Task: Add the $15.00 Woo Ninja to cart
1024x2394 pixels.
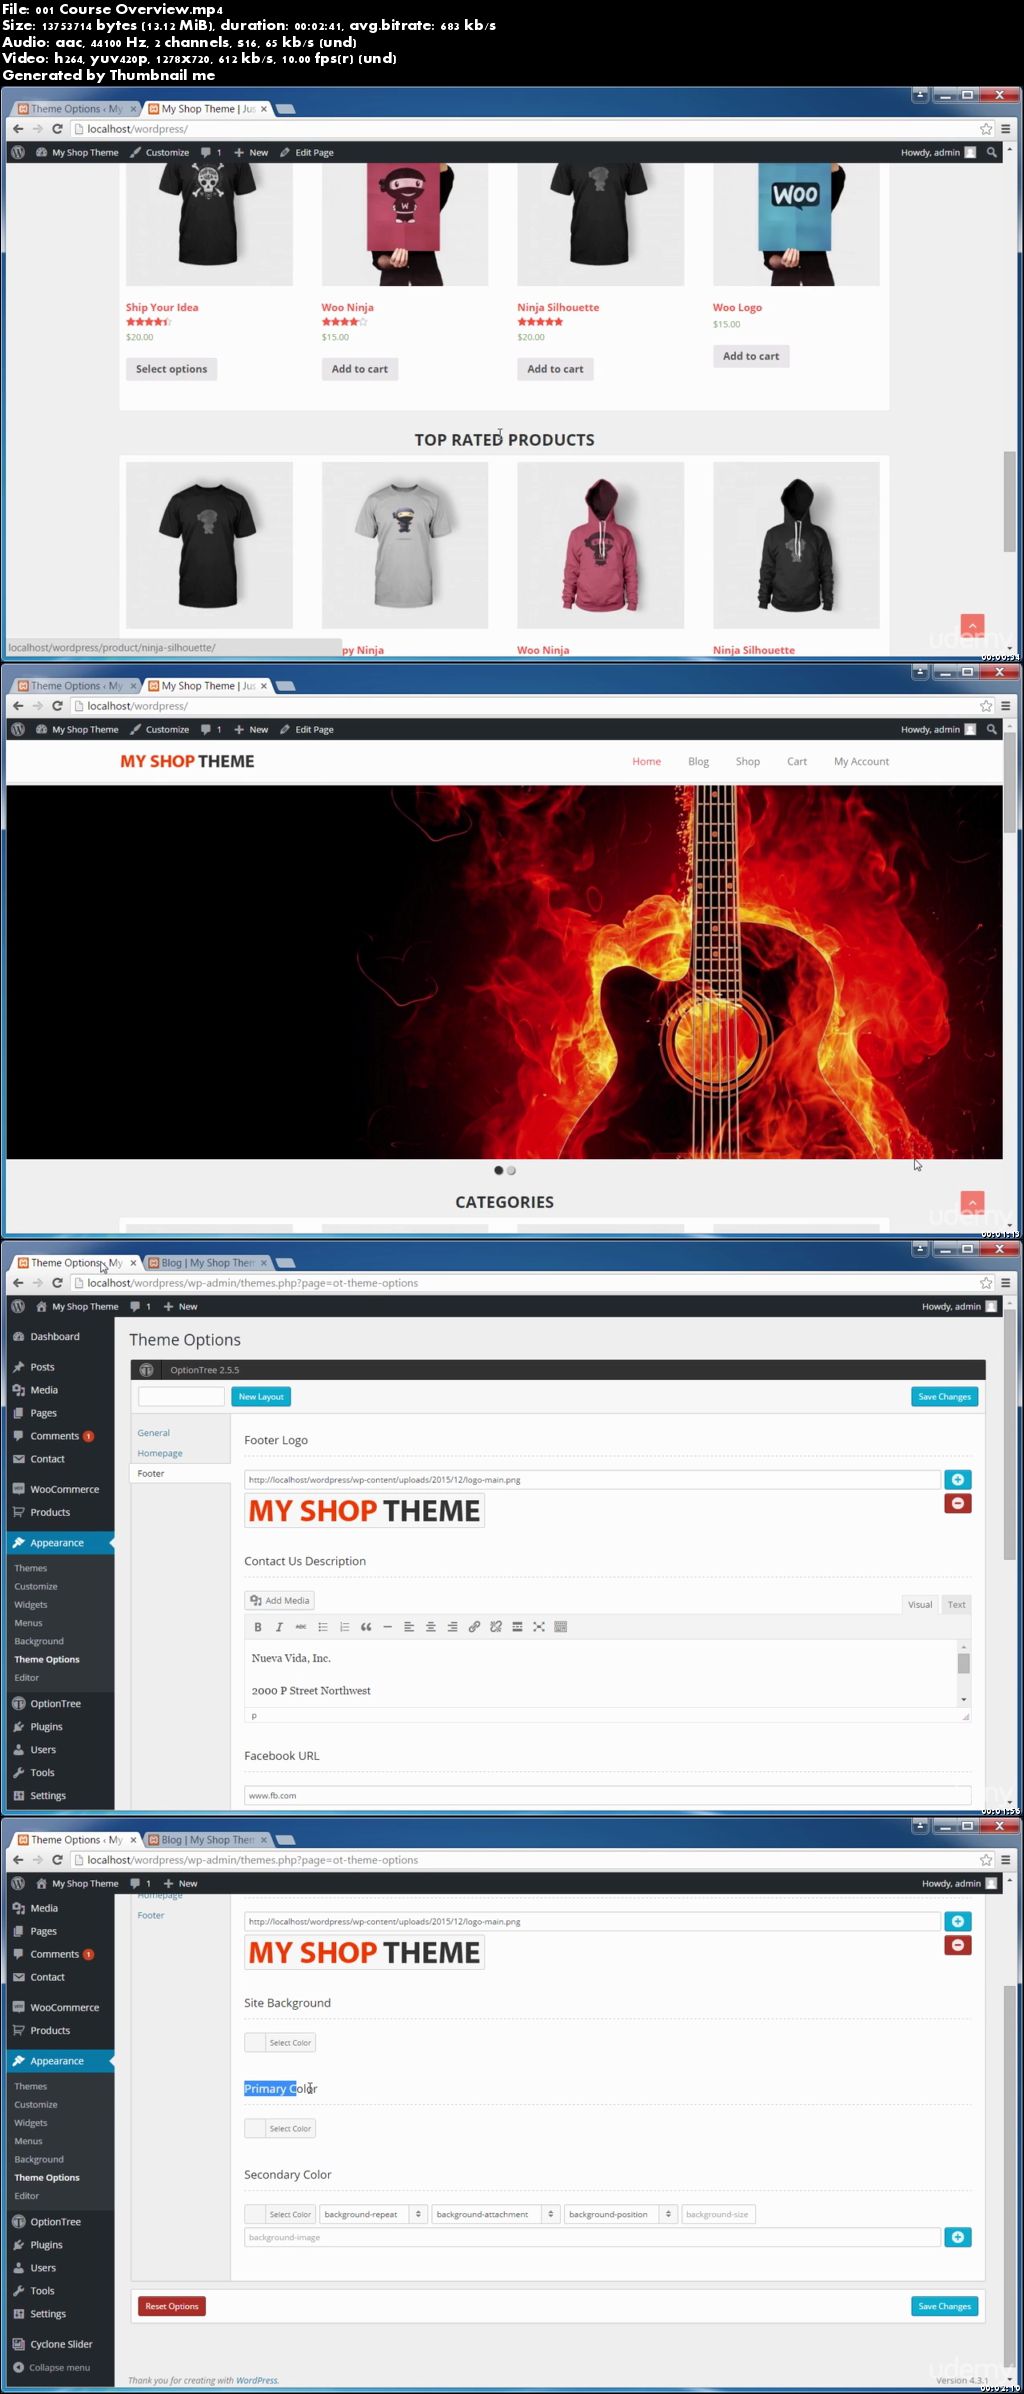Action: [360, 369]
